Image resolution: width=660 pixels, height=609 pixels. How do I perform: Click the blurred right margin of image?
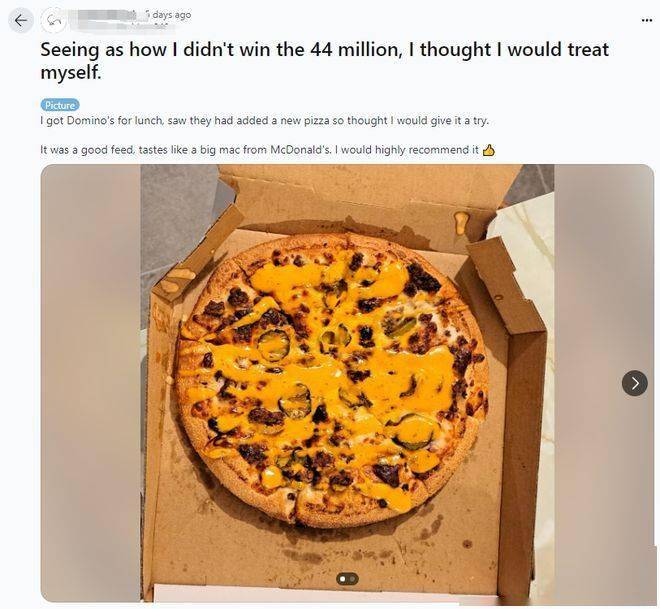[604, 383]
